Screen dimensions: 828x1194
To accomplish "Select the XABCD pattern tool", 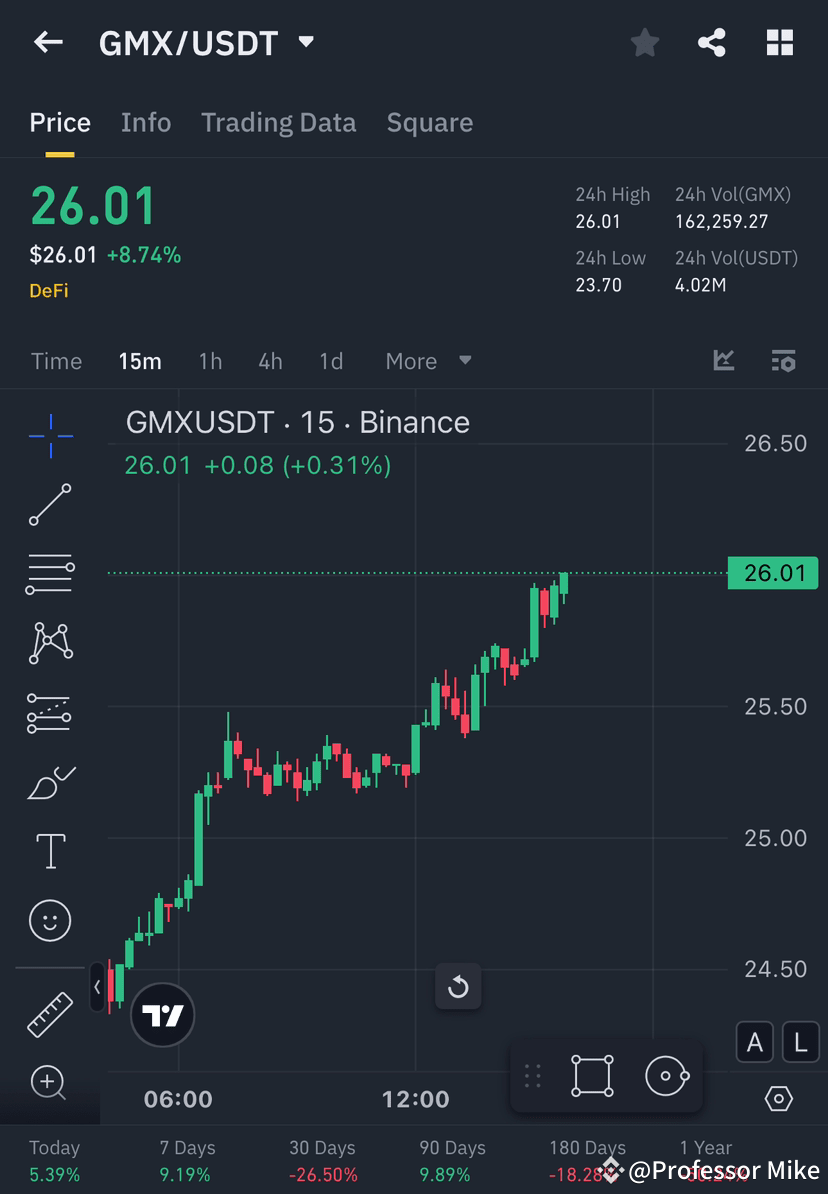I will (x=50, y=643).
